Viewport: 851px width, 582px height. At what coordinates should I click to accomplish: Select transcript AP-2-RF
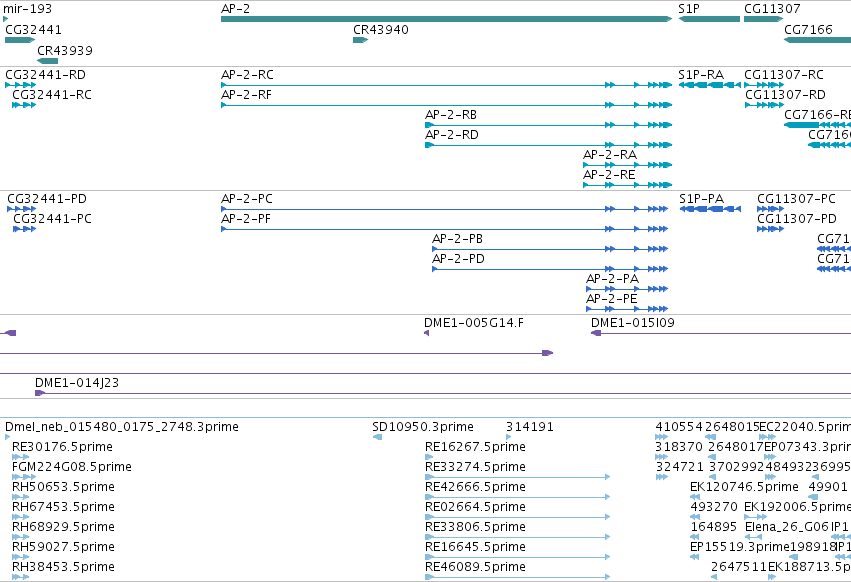pyautogui.click(x=446, y=105)
